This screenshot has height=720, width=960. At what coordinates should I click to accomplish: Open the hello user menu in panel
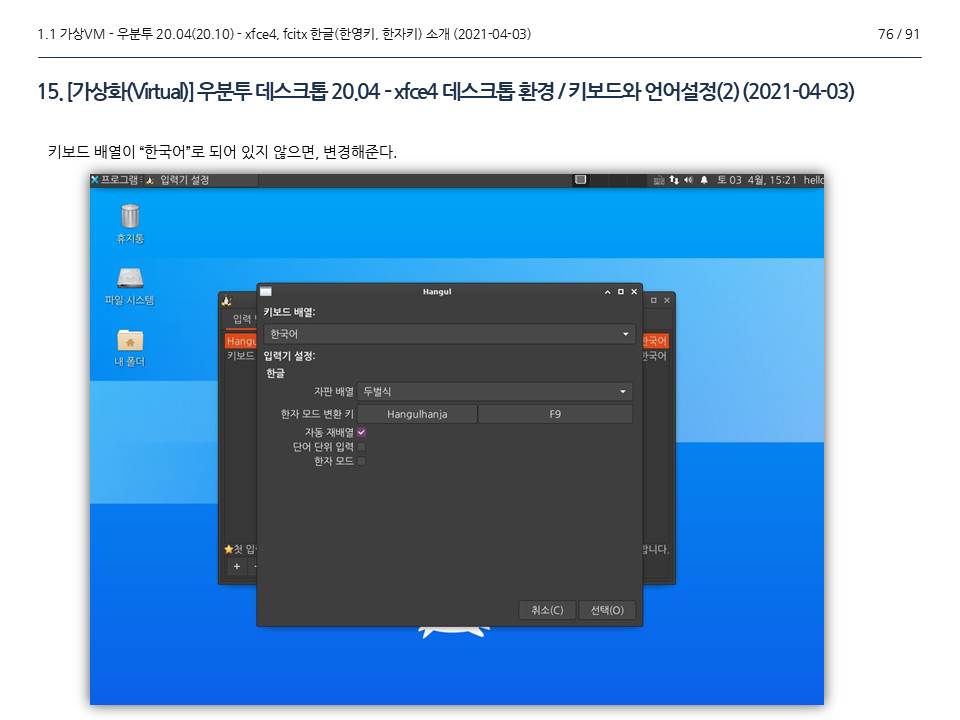(x=813, y=179)
